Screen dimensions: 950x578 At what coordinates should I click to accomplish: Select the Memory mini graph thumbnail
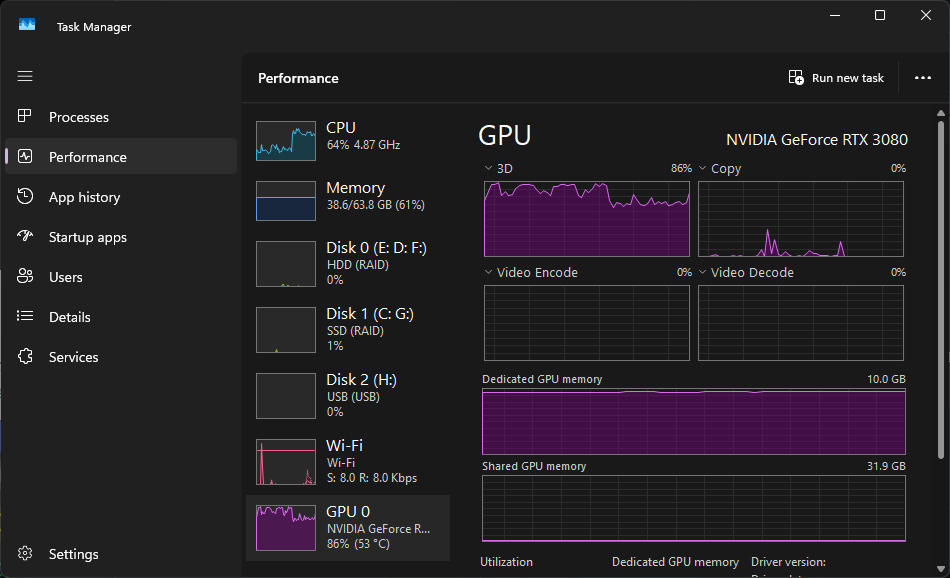(286, 201)
